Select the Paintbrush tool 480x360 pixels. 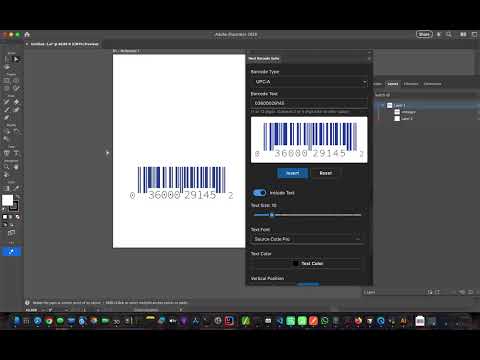pos(7,110)
